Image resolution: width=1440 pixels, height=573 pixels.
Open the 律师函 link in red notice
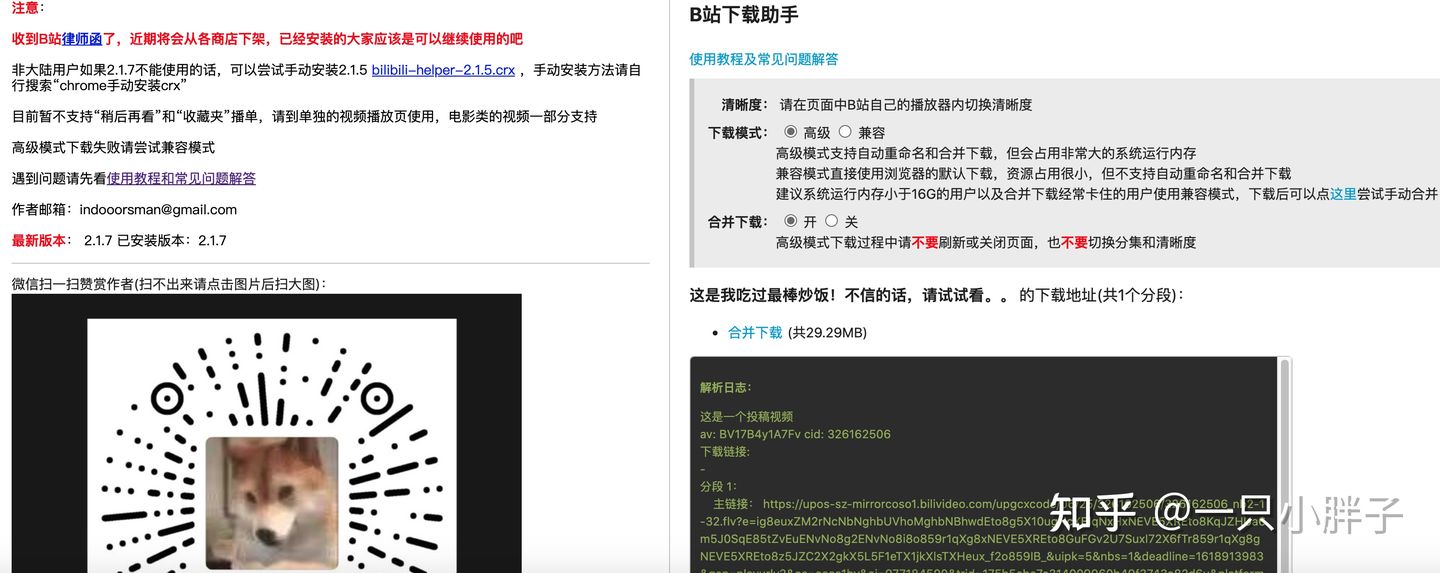82,39
